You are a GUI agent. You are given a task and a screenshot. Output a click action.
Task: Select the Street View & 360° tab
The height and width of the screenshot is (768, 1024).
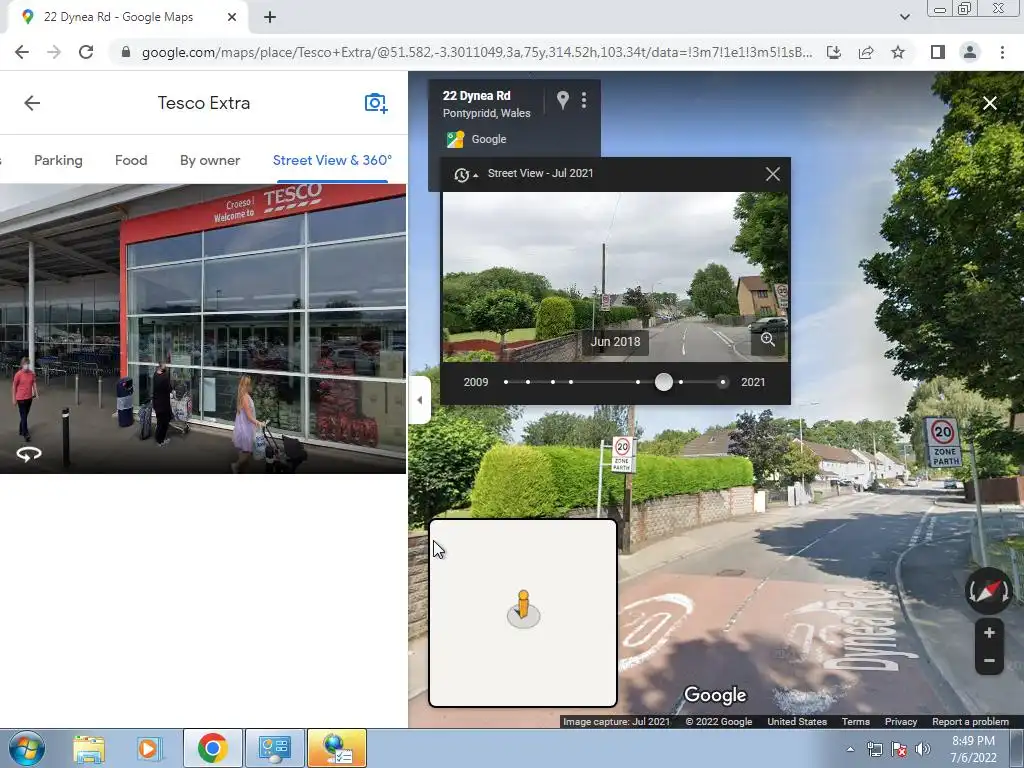[332, 160]
